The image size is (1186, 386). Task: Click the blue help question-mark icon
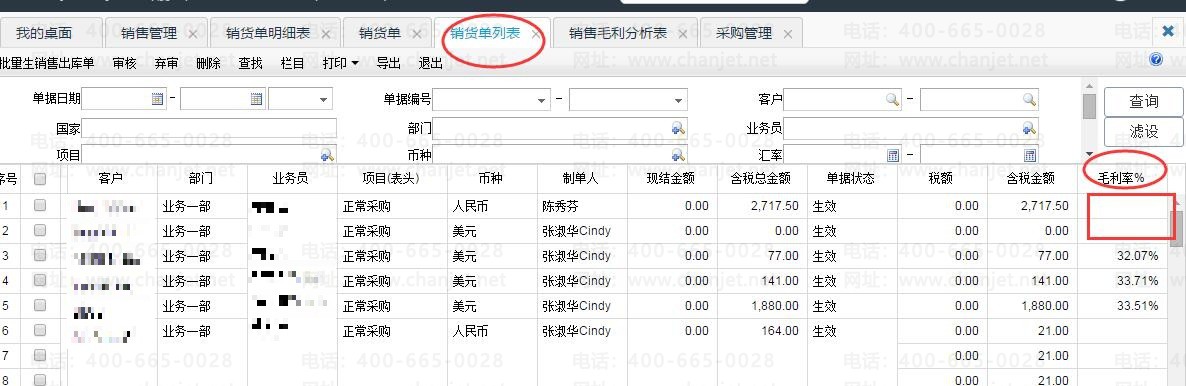tap(1156, 60)
